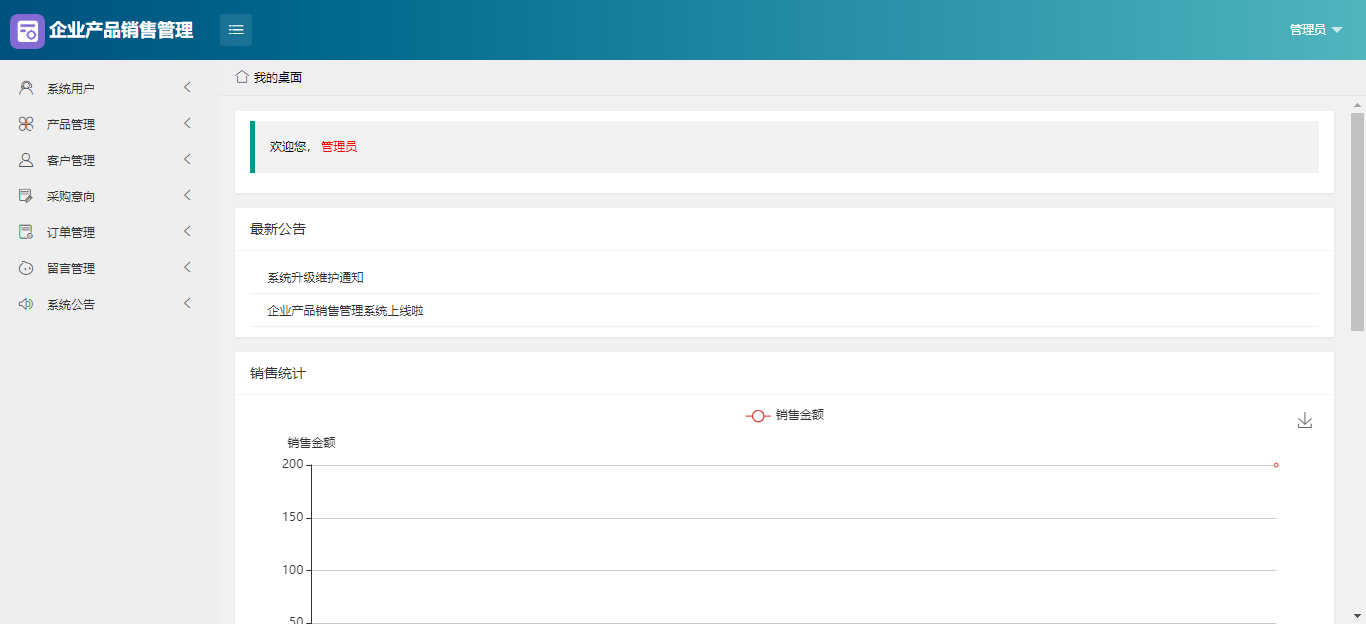Image resolution: width=1366 pixels, height=624 pixels.
Task: Click the 客户管理 person icon
Action: click(x=26, y=160)
